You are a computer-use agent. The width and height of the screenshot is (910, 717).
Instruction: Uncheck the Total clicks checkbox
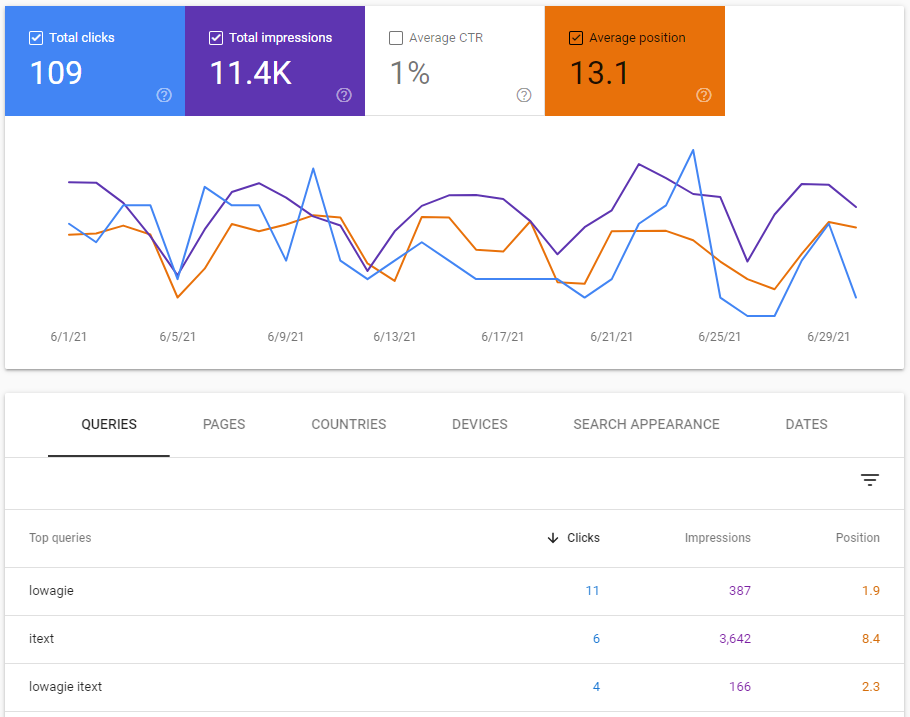click(36, 38)
